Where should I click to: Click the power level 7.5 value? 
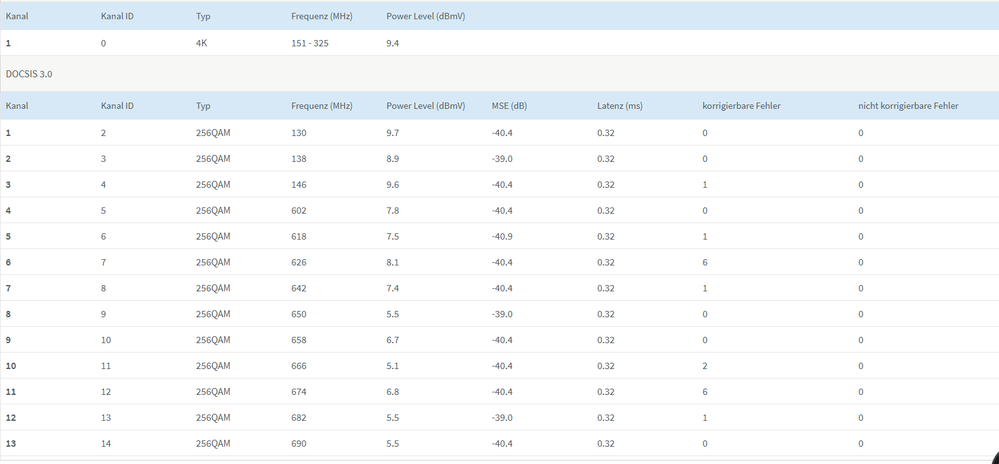[392, 236]
